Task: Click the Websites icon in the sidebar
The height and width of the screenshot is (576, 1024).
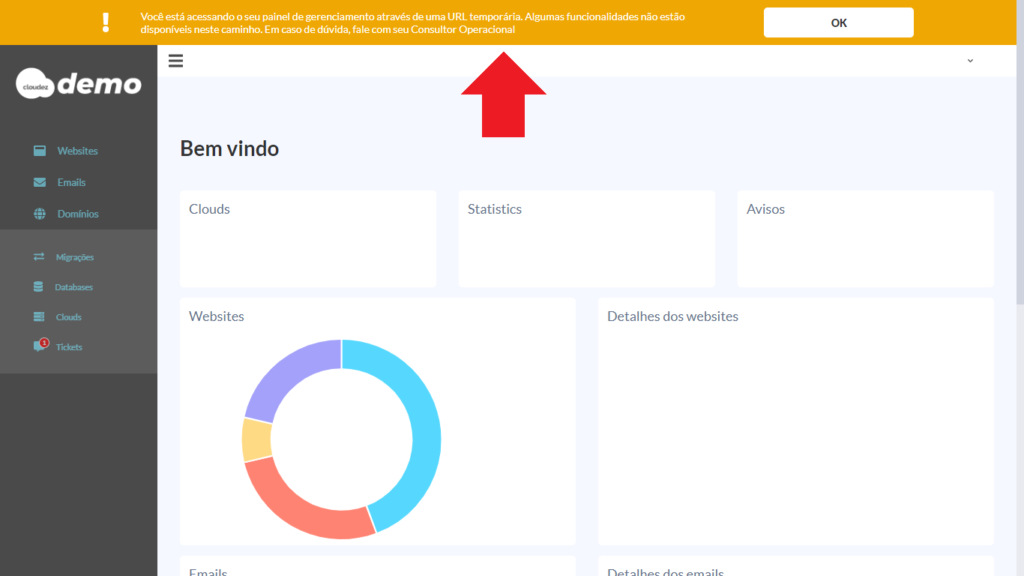Action: point(40,151)
